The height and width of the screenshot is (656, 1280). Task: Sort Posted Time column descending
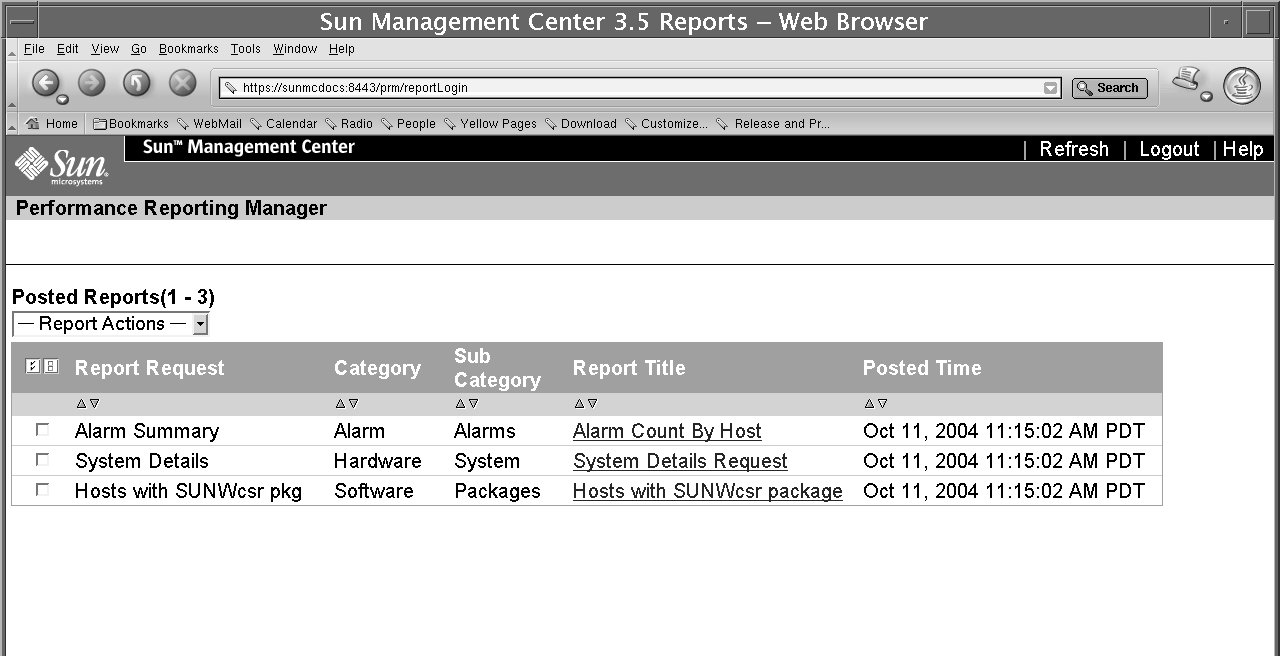(x=882, y=404)
